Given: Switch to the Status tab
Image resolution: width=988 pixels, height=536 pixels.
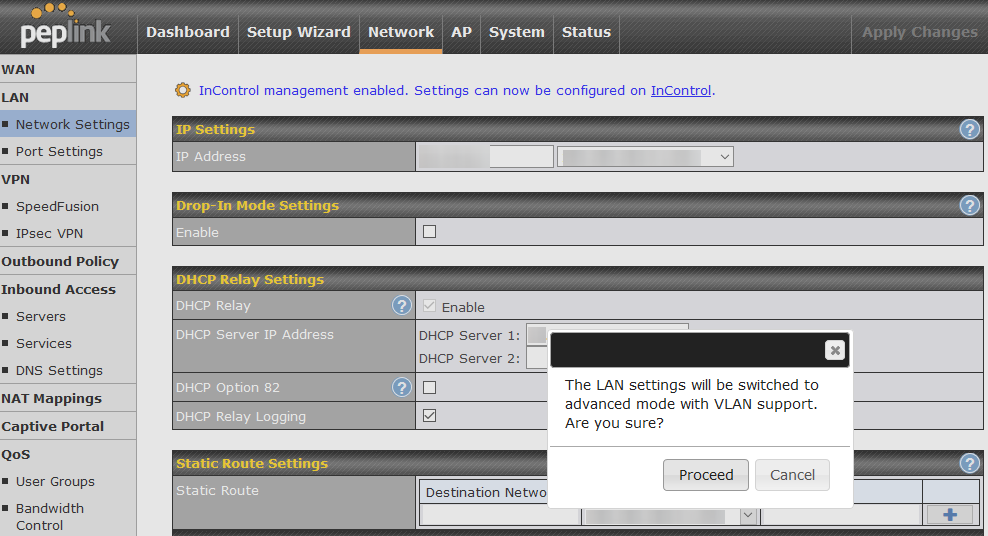Looking at the screenshot, I should point(586,32).
